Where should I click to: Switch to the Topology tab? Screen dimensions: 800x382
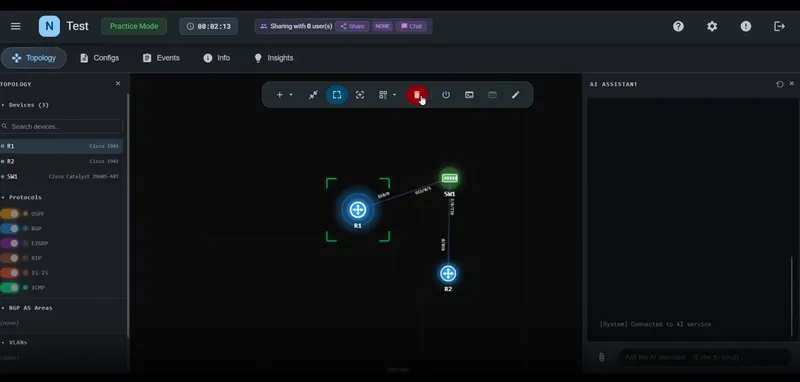pyautogui.click(x=34, y=58)
